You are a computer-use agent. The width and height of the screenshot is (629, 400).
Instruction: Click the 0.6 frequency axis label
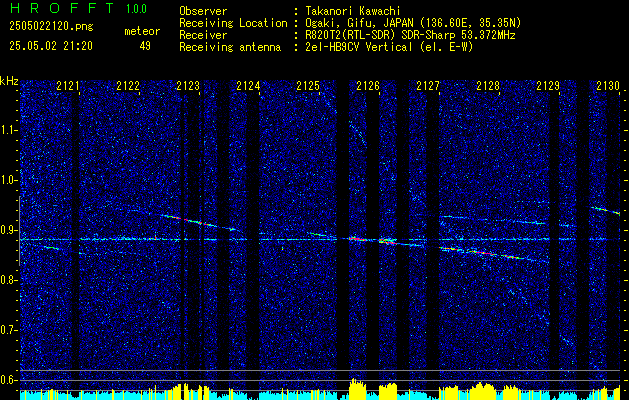click(x=9, y=380)
